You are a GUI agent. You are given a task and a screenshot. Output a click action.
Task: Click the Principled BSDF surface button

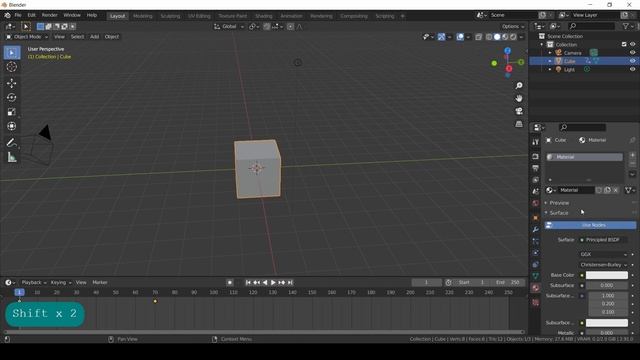(603, 240)
